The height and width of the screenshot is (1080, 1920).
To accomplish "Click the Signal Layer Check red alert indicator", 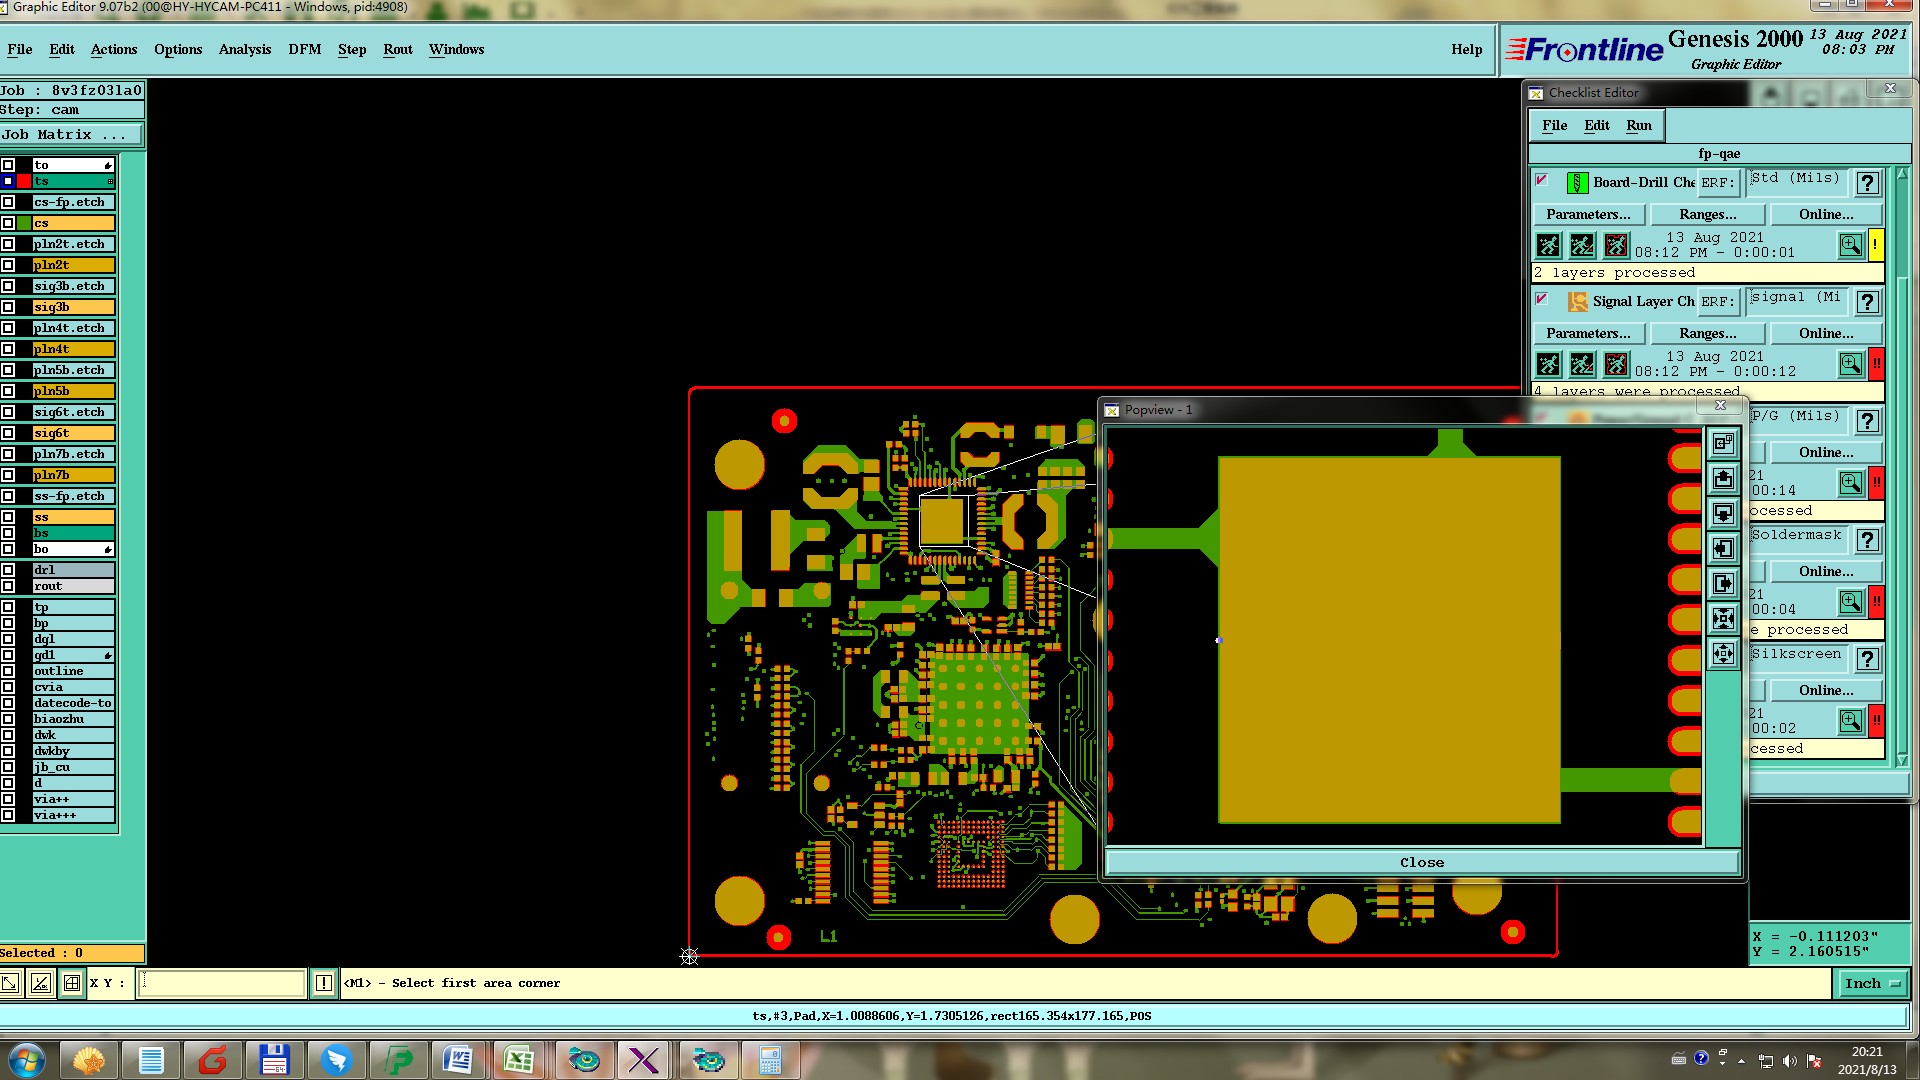I will click(1877, 364).
